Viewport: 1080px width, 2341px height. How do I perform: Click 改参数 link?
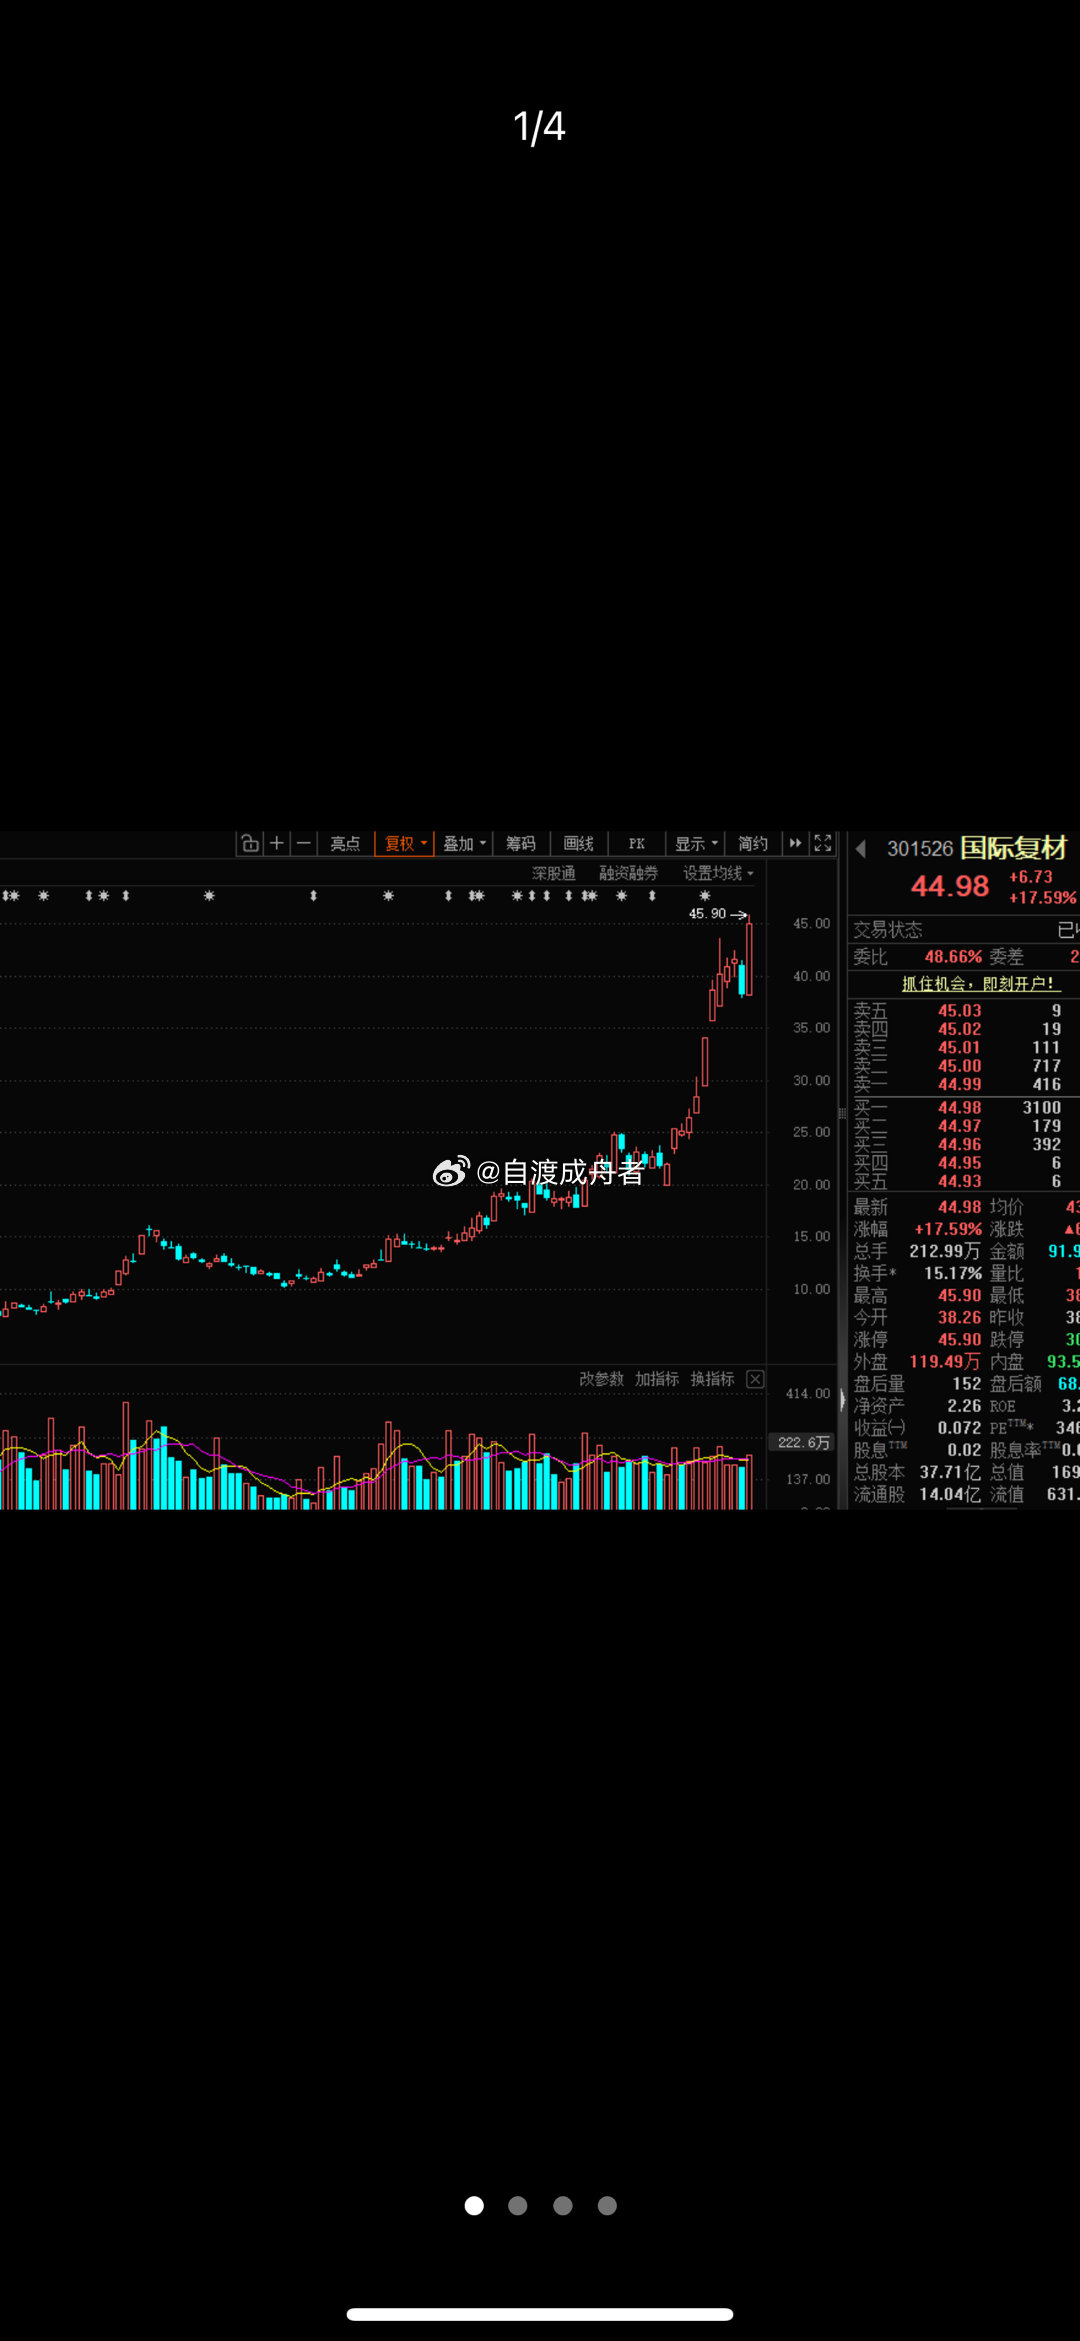pos(601,1379)
